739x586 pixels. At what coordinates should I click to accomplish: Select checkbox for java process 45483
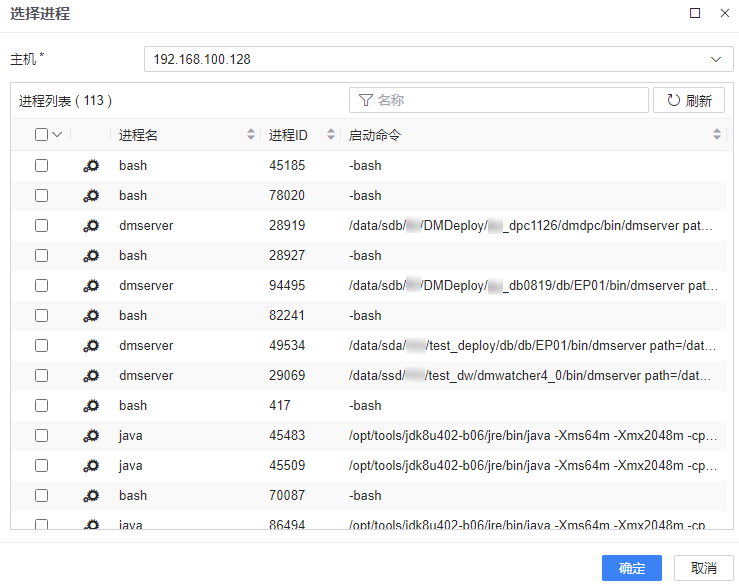coord(41,436)
